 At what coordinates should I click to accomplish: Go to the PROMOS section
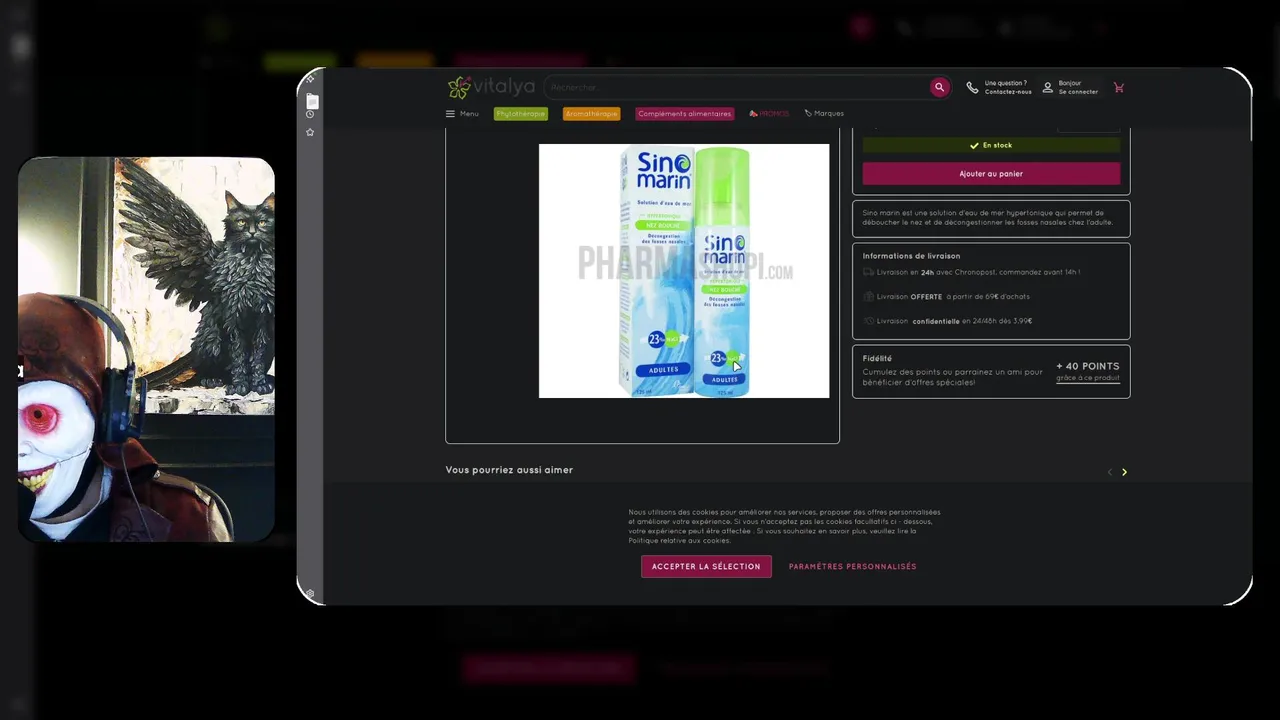(769, 114)
